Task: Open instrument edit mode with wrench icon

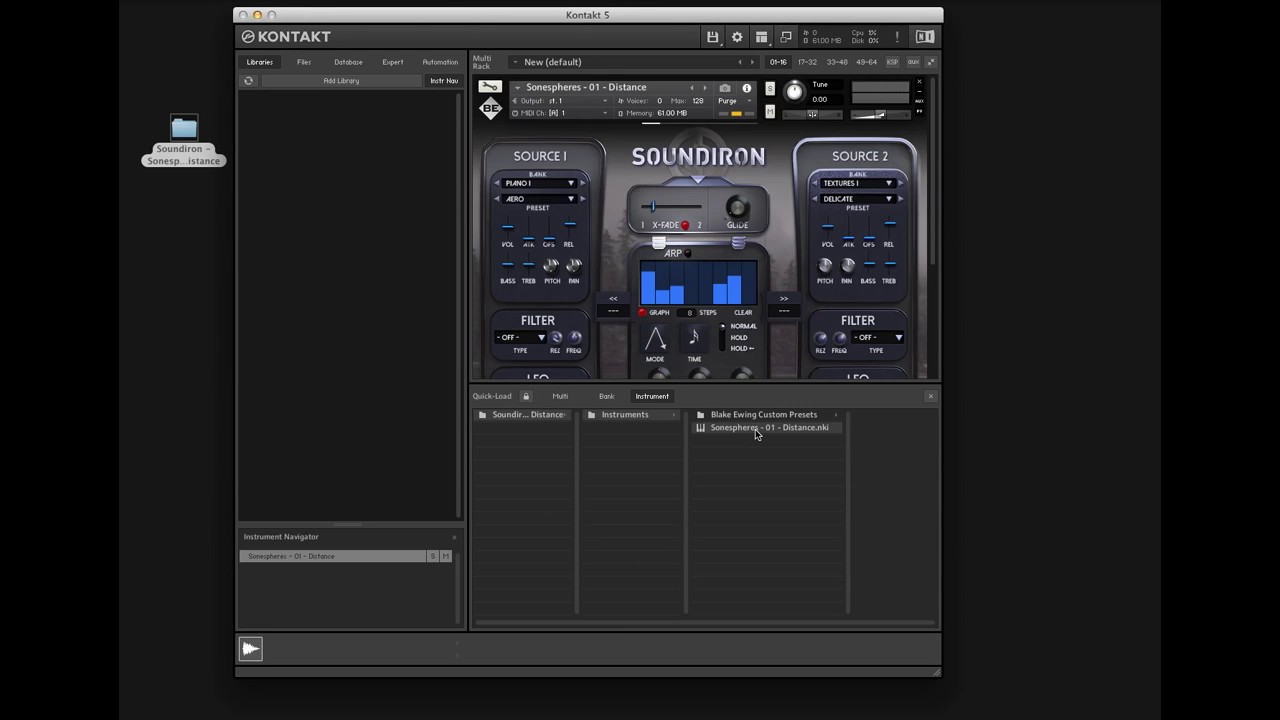Action: coord(490,87)
